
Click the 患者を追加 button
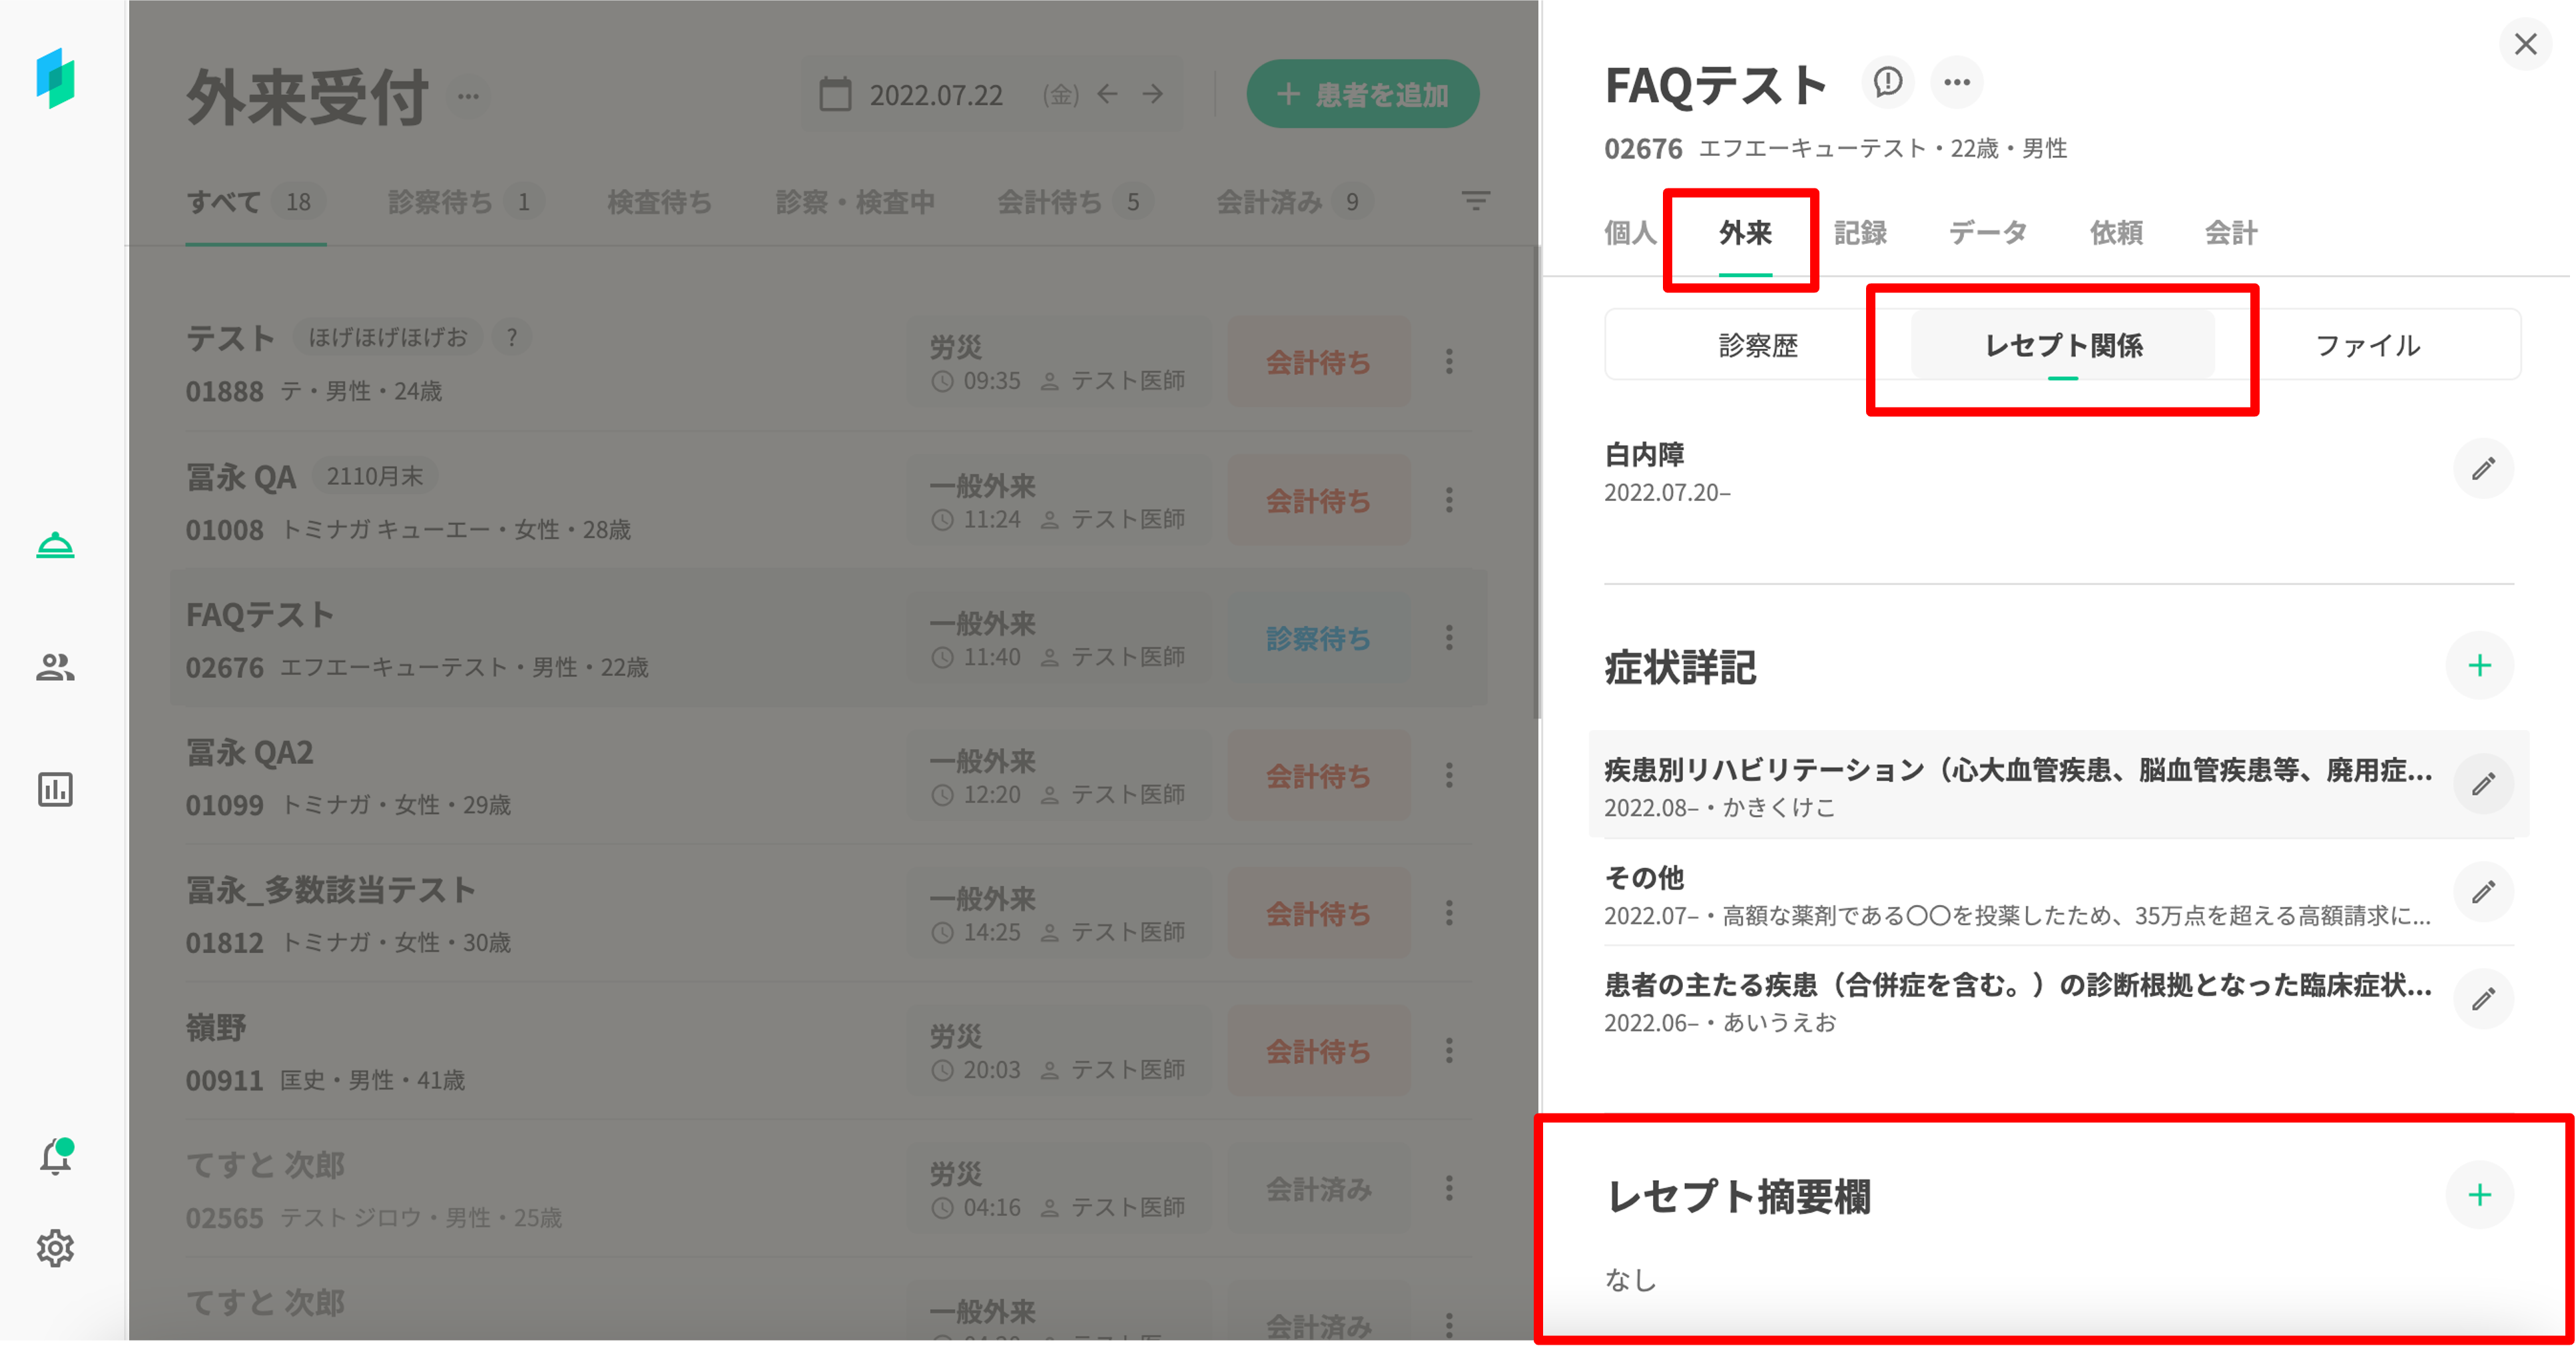pos(1362,95)
